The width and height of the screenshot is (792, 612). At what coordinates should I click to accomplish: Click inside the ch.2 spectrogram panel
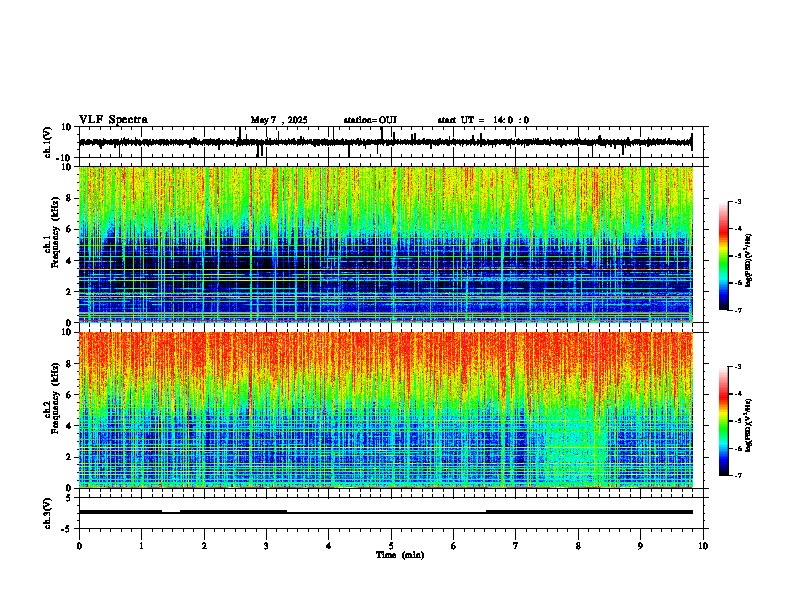(386, 410)
